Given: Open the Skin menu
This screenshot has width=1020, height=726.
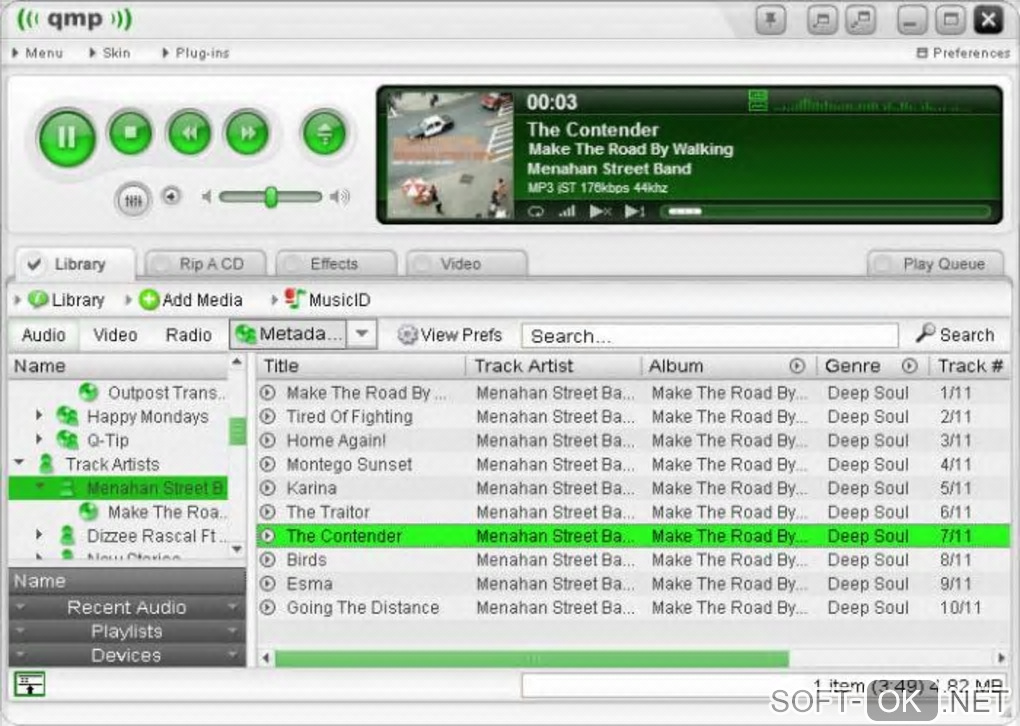Looking at the screenshot, I should click(x=110, y=53).
